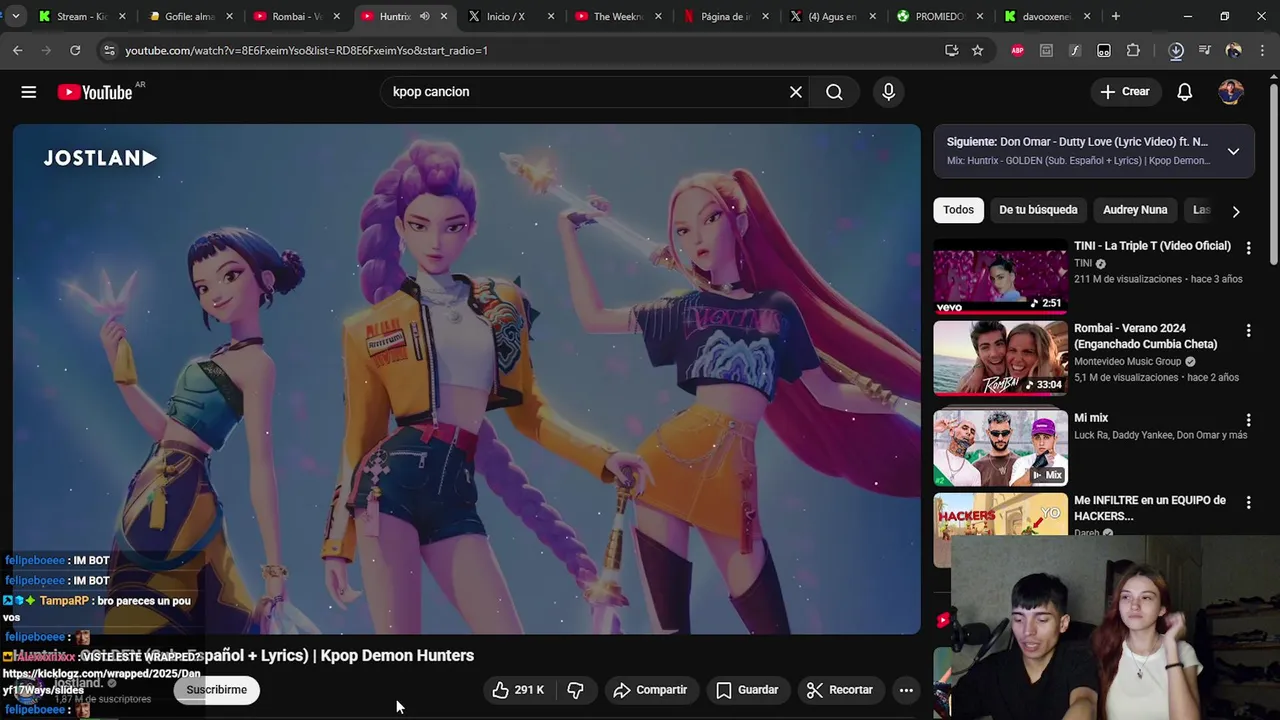This screenshot has height=720, width=1280.
Task: Open YouTube notifications bell
Action: pos(1184,92)
